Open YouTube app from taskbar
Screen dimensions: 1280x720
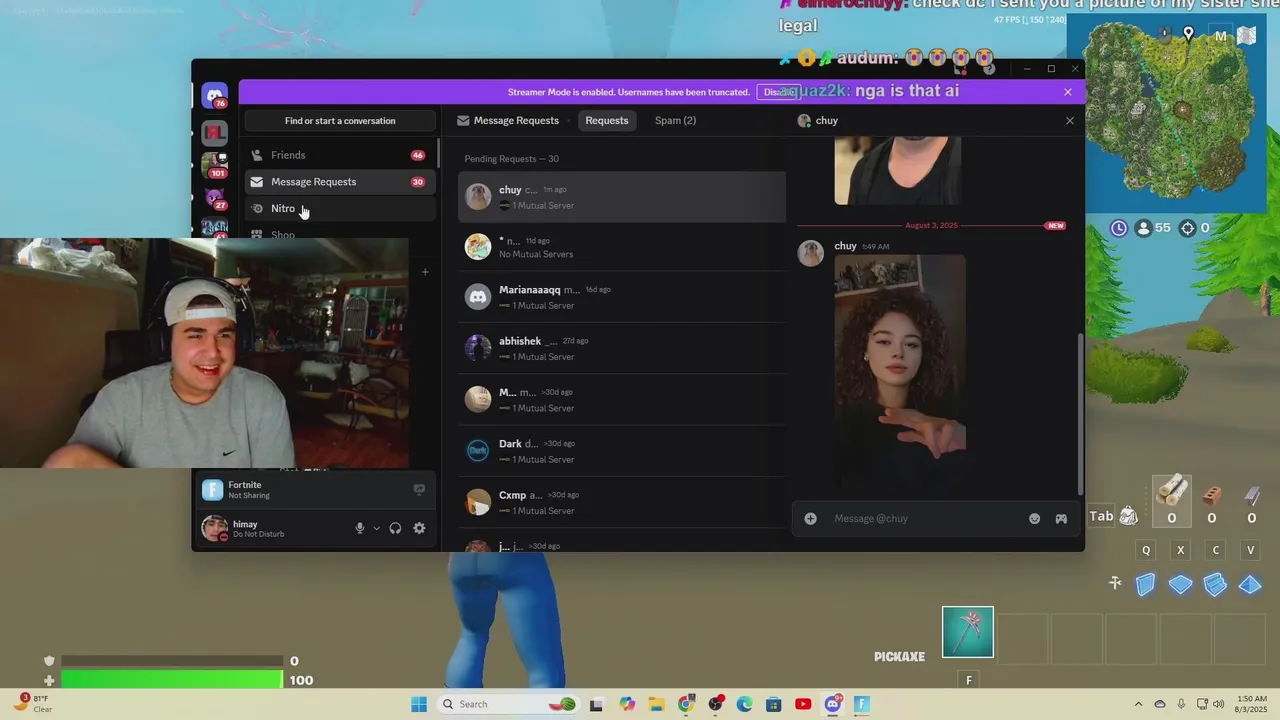(803, 704)
